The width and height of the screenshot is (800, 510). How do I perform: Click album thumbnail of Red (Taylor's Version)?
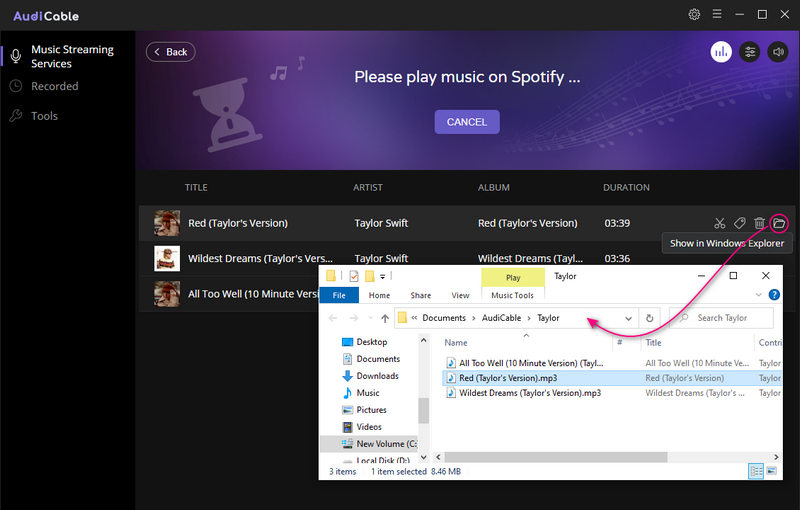(x=167, y=223)
